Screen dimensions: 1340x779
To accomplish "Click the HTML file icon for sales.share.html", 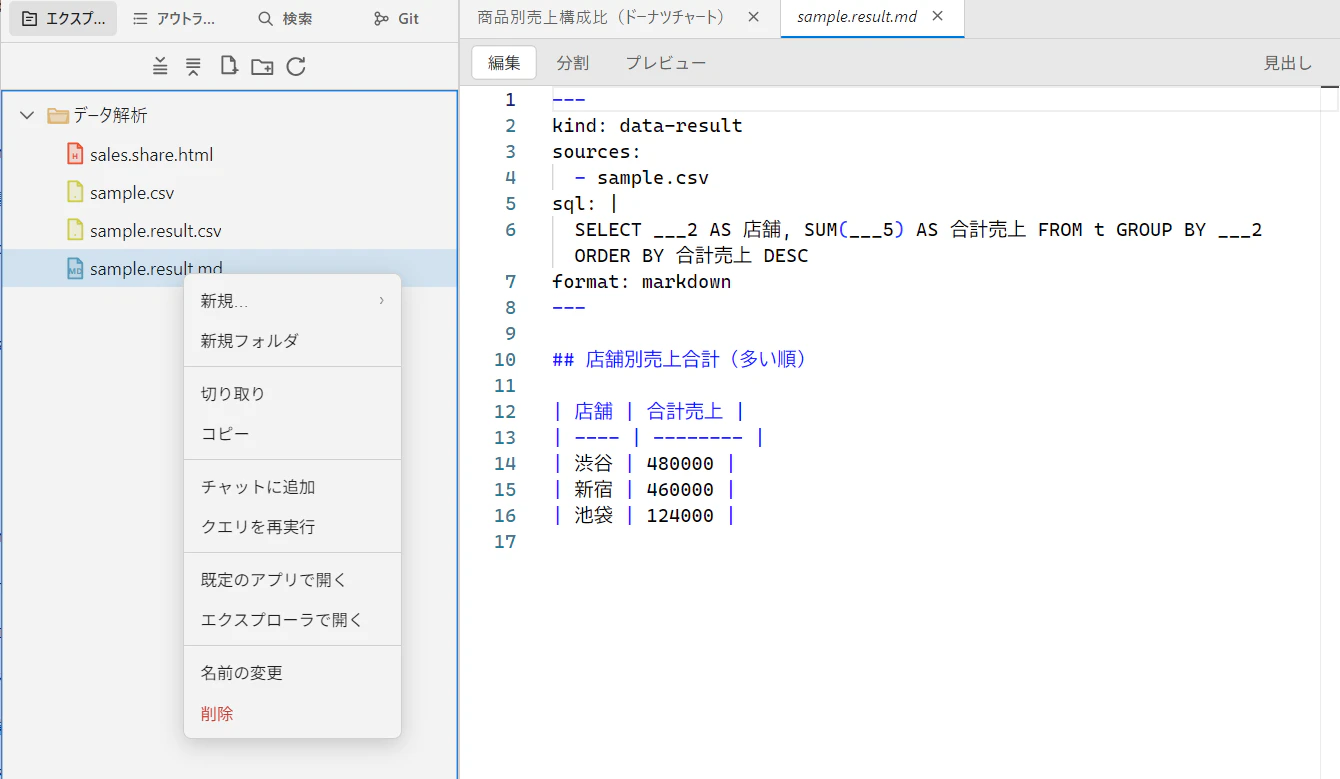I will pos(75,154).
